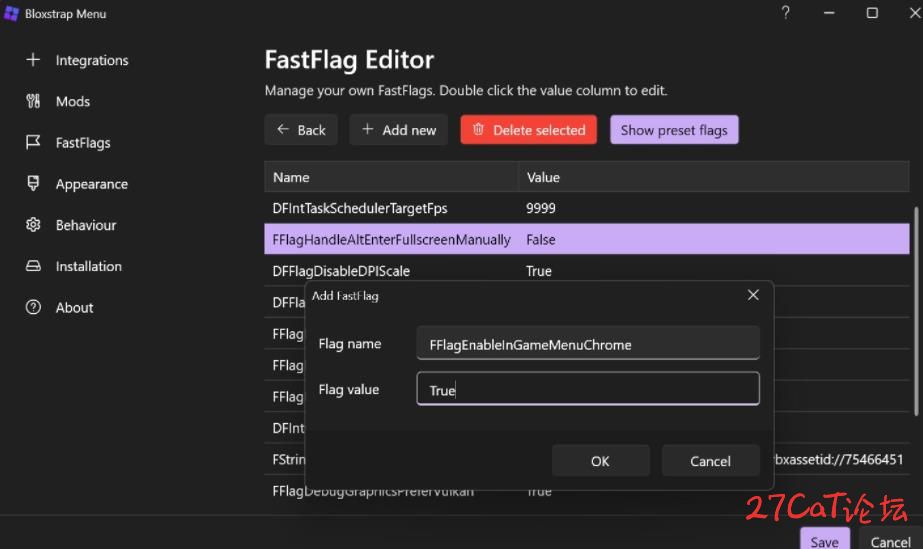Screen dimensions: 923x549
Task: Click the Integrations plus icon
Action: click(x=33, y=59)
